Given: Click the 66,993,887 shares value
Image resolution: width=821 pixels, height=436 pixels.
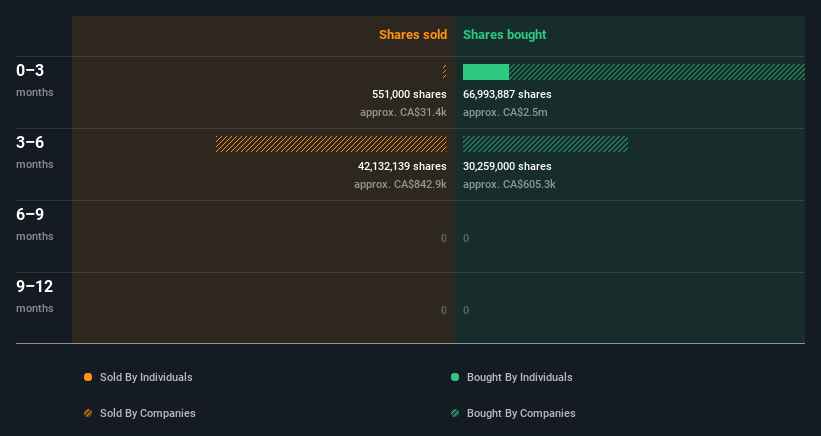Looking at the screenshot, I should pyautogui.click(x=507, y=94).
